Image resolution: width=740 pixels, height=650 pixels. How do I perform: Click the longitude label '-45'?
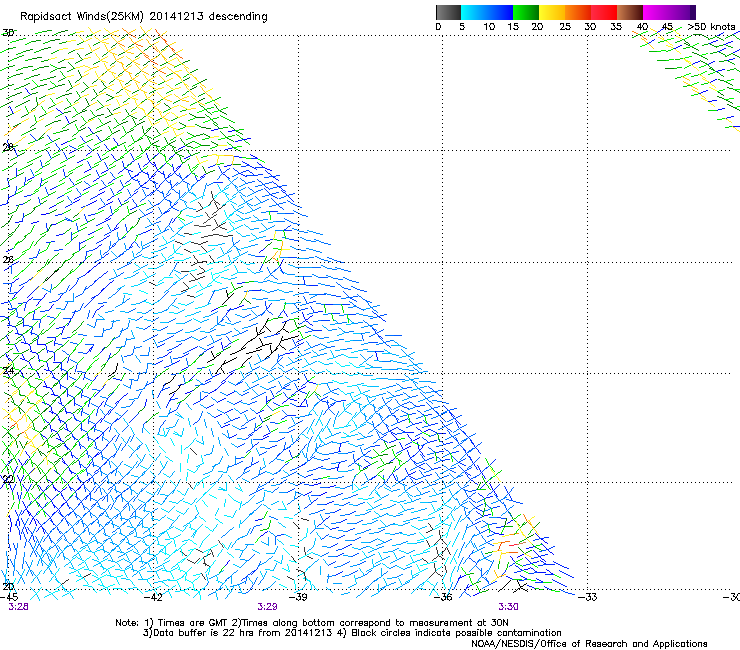pos(9,597)
